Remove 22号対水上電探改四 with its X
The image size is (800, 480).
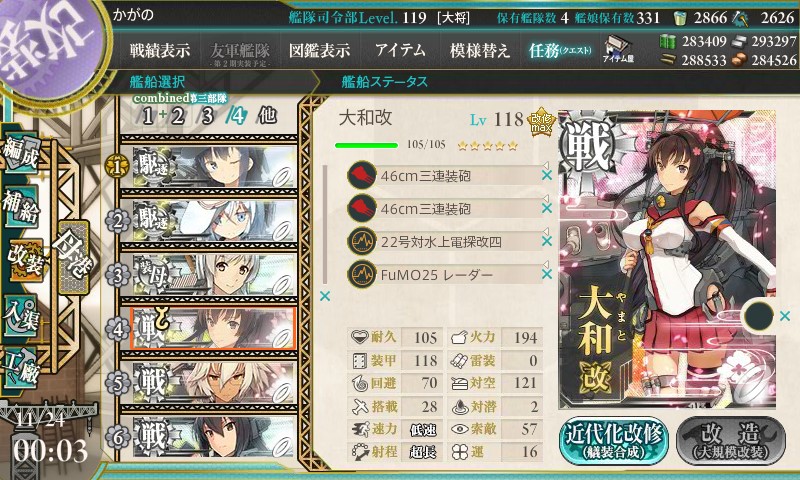pyautogui.click(x=547, y=241)
